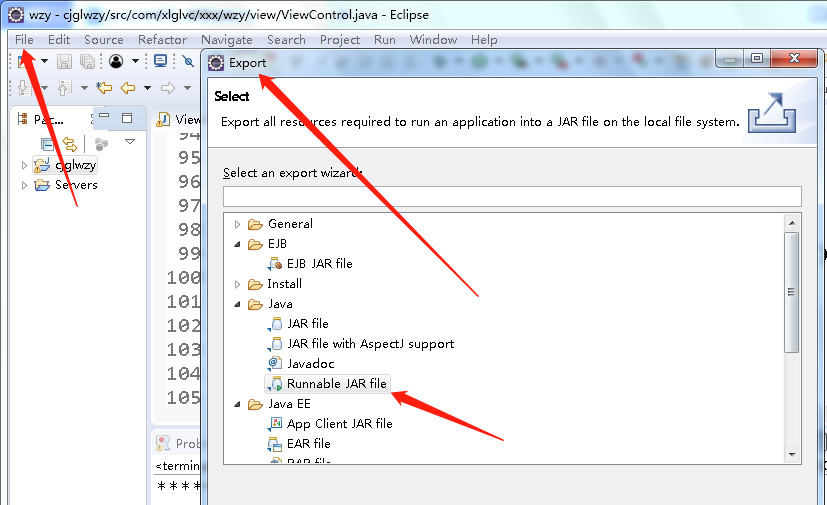Viewport: 827px width, 505px height.
Task: Open the New dropdown arrow in toolbar
Action: pos(44,61)
